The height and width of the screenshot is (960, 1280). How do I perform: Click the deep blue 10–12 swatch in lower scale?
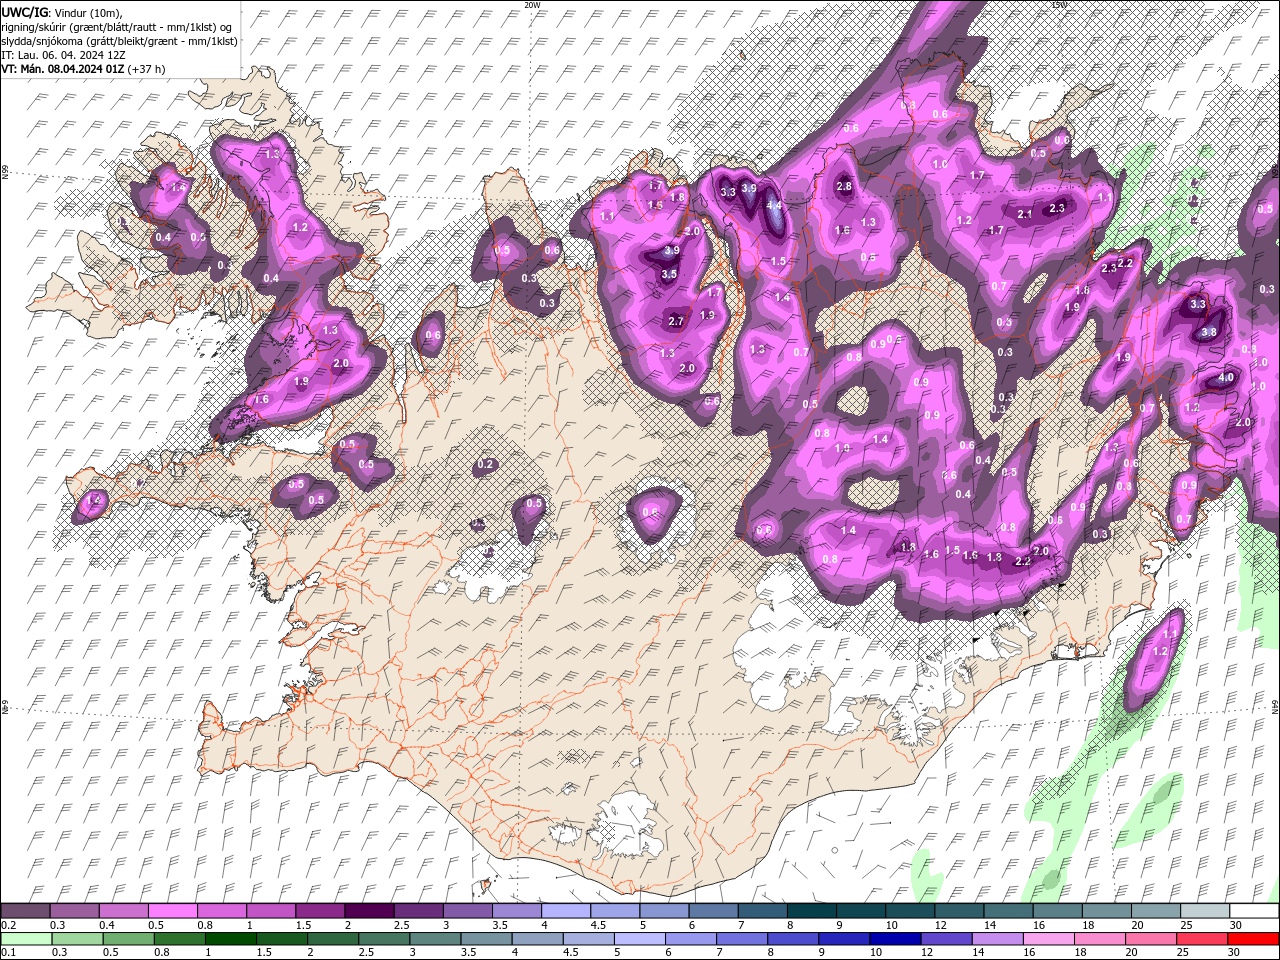[x=894, y=939]
